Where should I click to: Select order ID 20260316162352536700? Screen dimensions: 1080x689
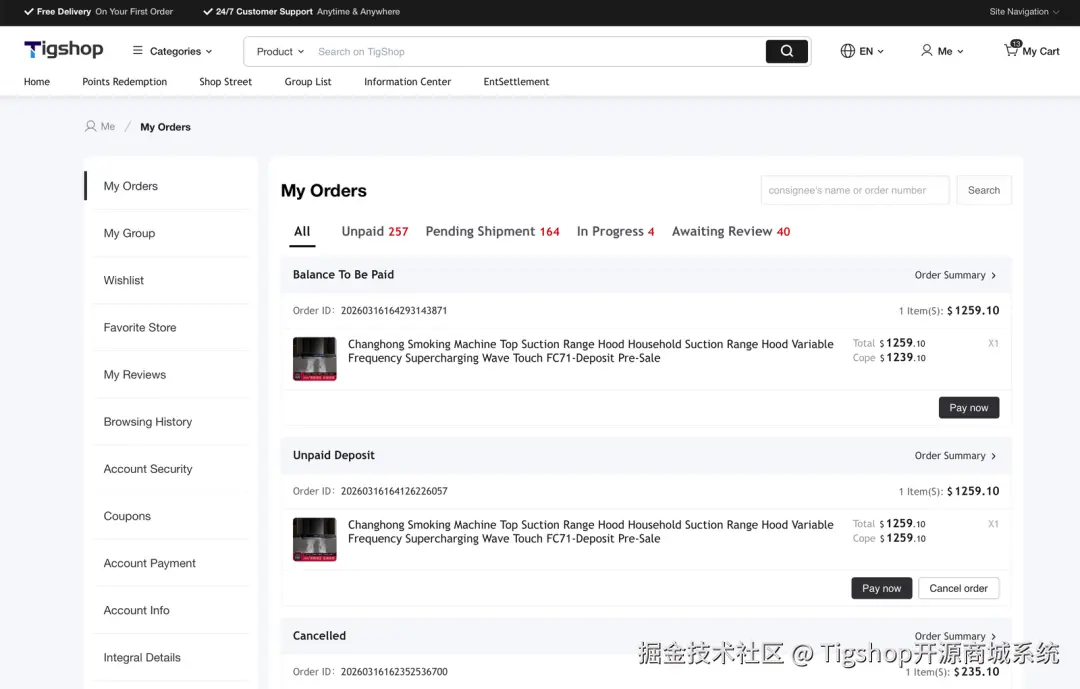click(x=394, y=672)
